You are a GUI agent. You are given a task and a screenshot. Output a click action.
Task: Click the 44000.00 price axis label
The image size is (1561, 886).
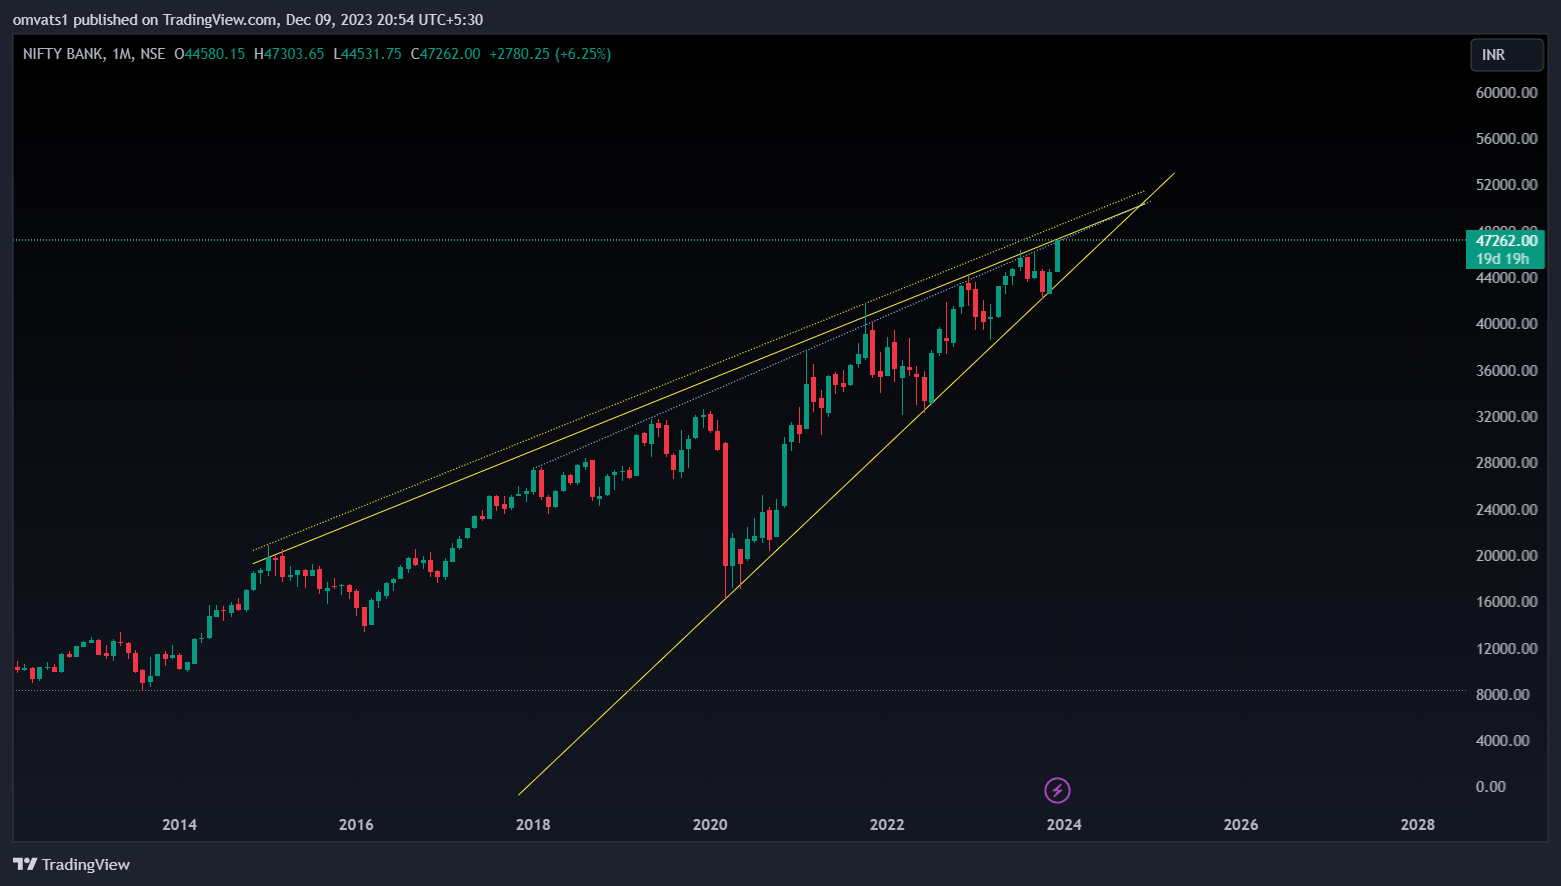tap(1506, 278)
